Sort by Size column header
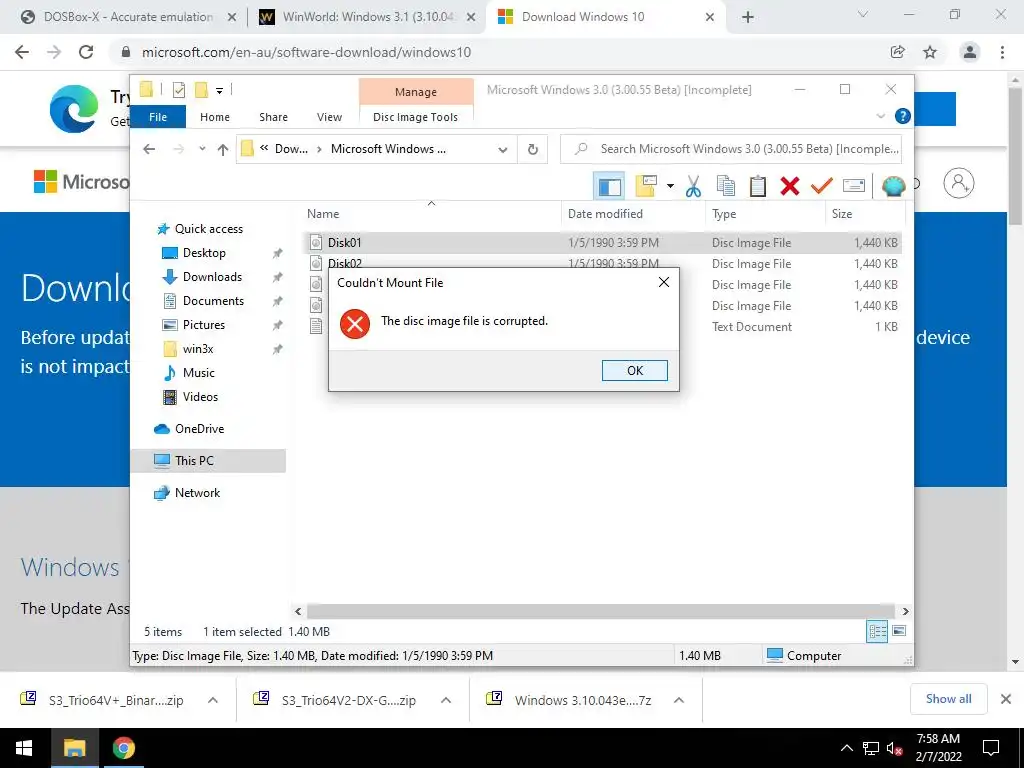Screen dimensions: 1024x768 [x=865, y=214]
